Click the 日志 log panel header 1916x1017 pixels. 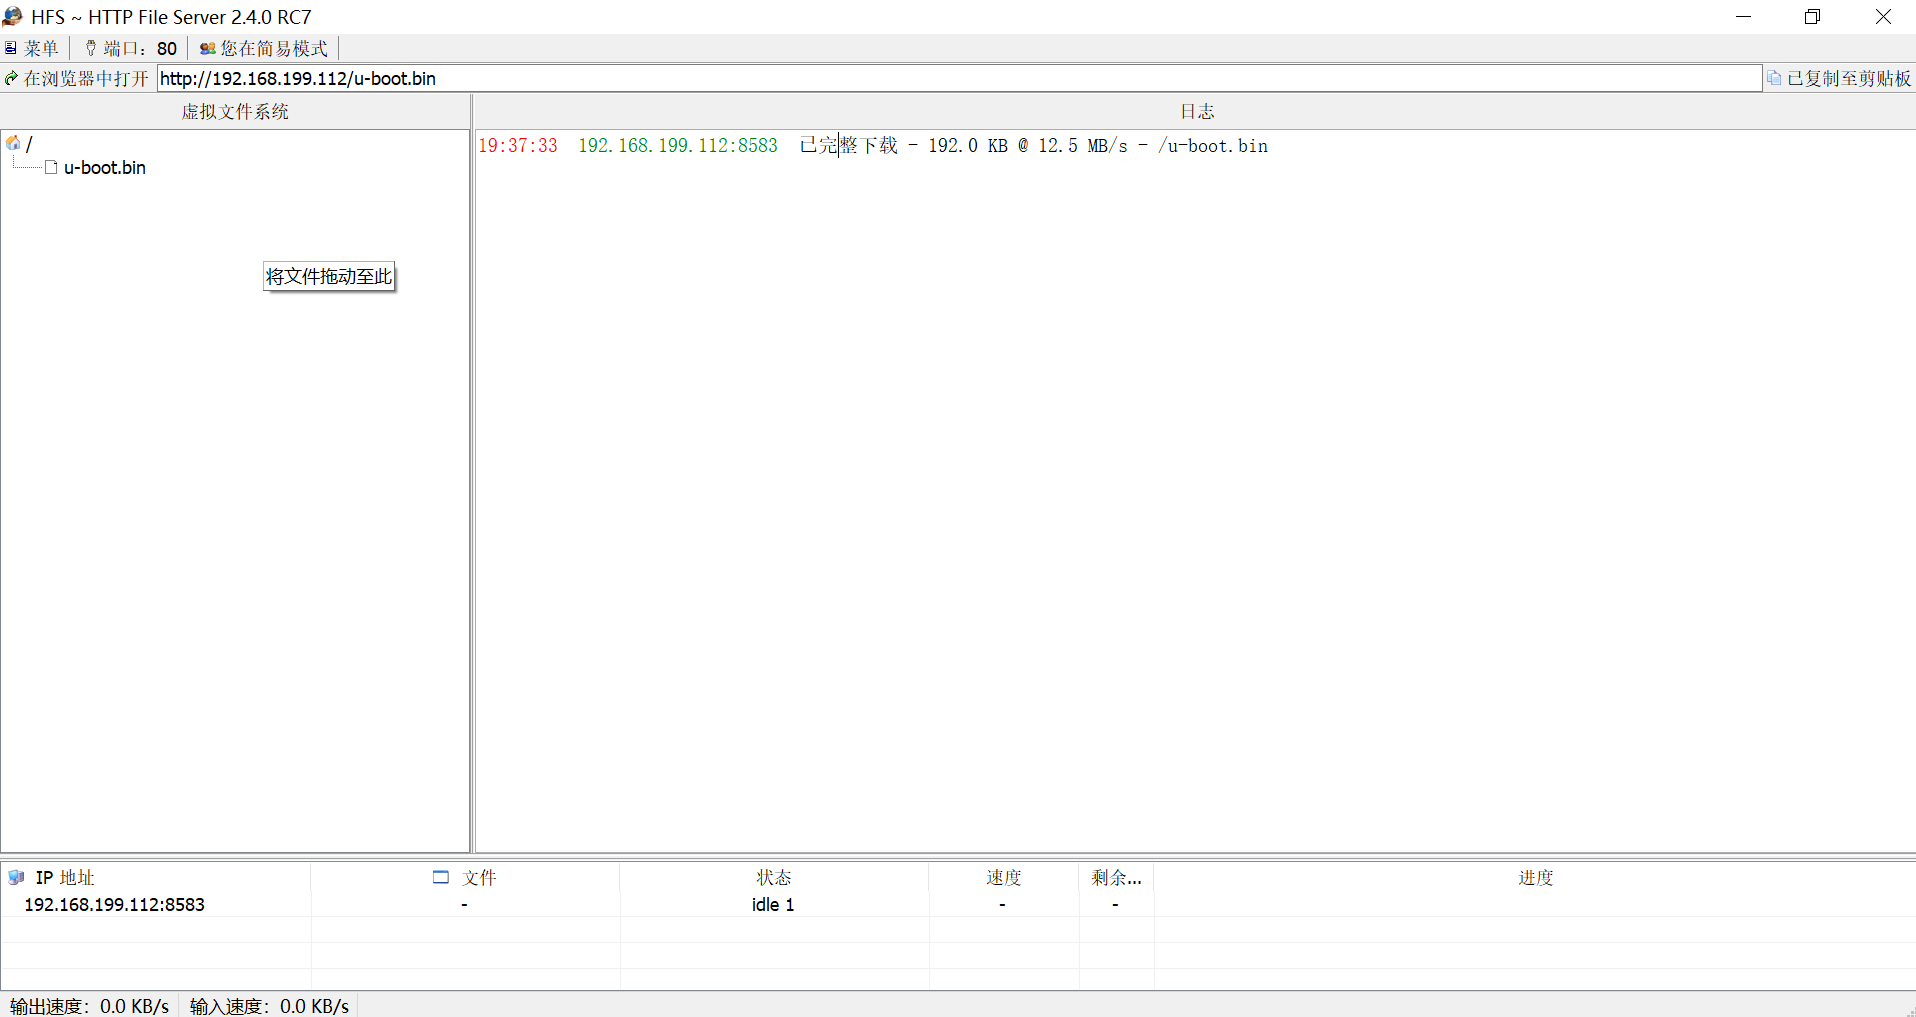coord(1197,112)
